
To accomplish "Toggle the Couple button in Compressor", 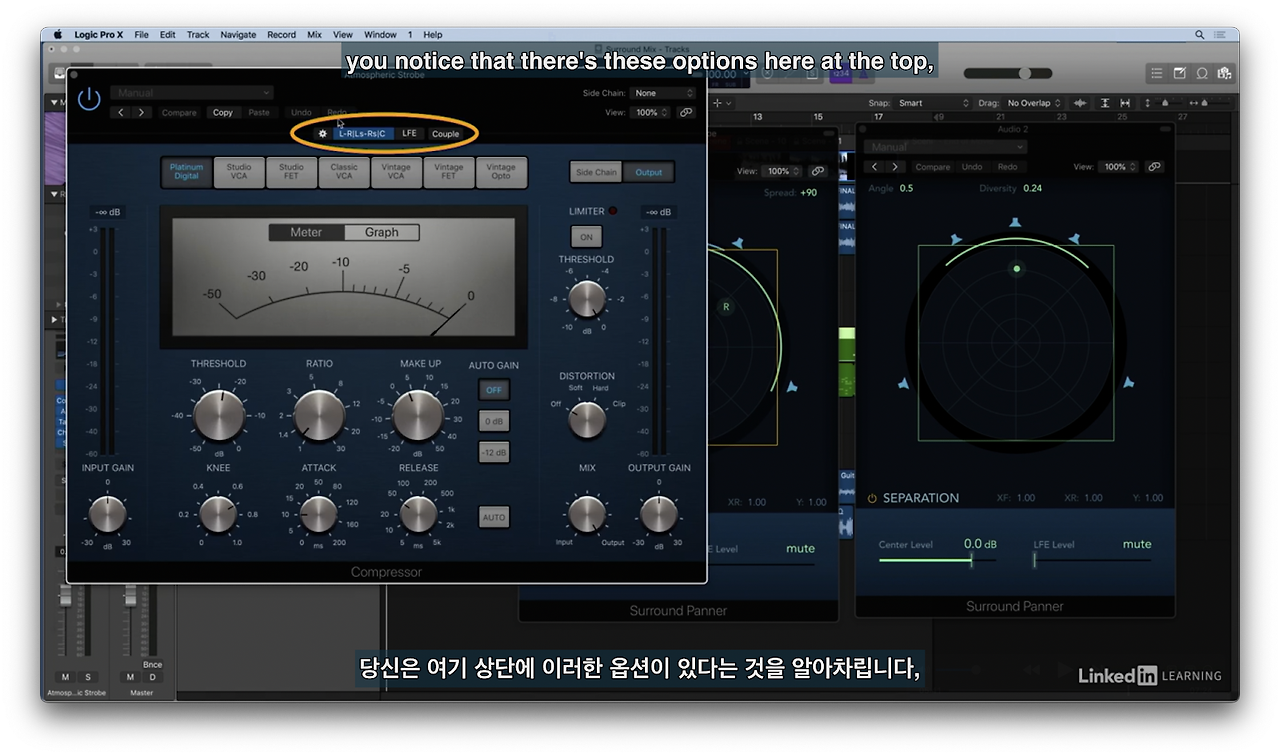I will click(446, 133).
